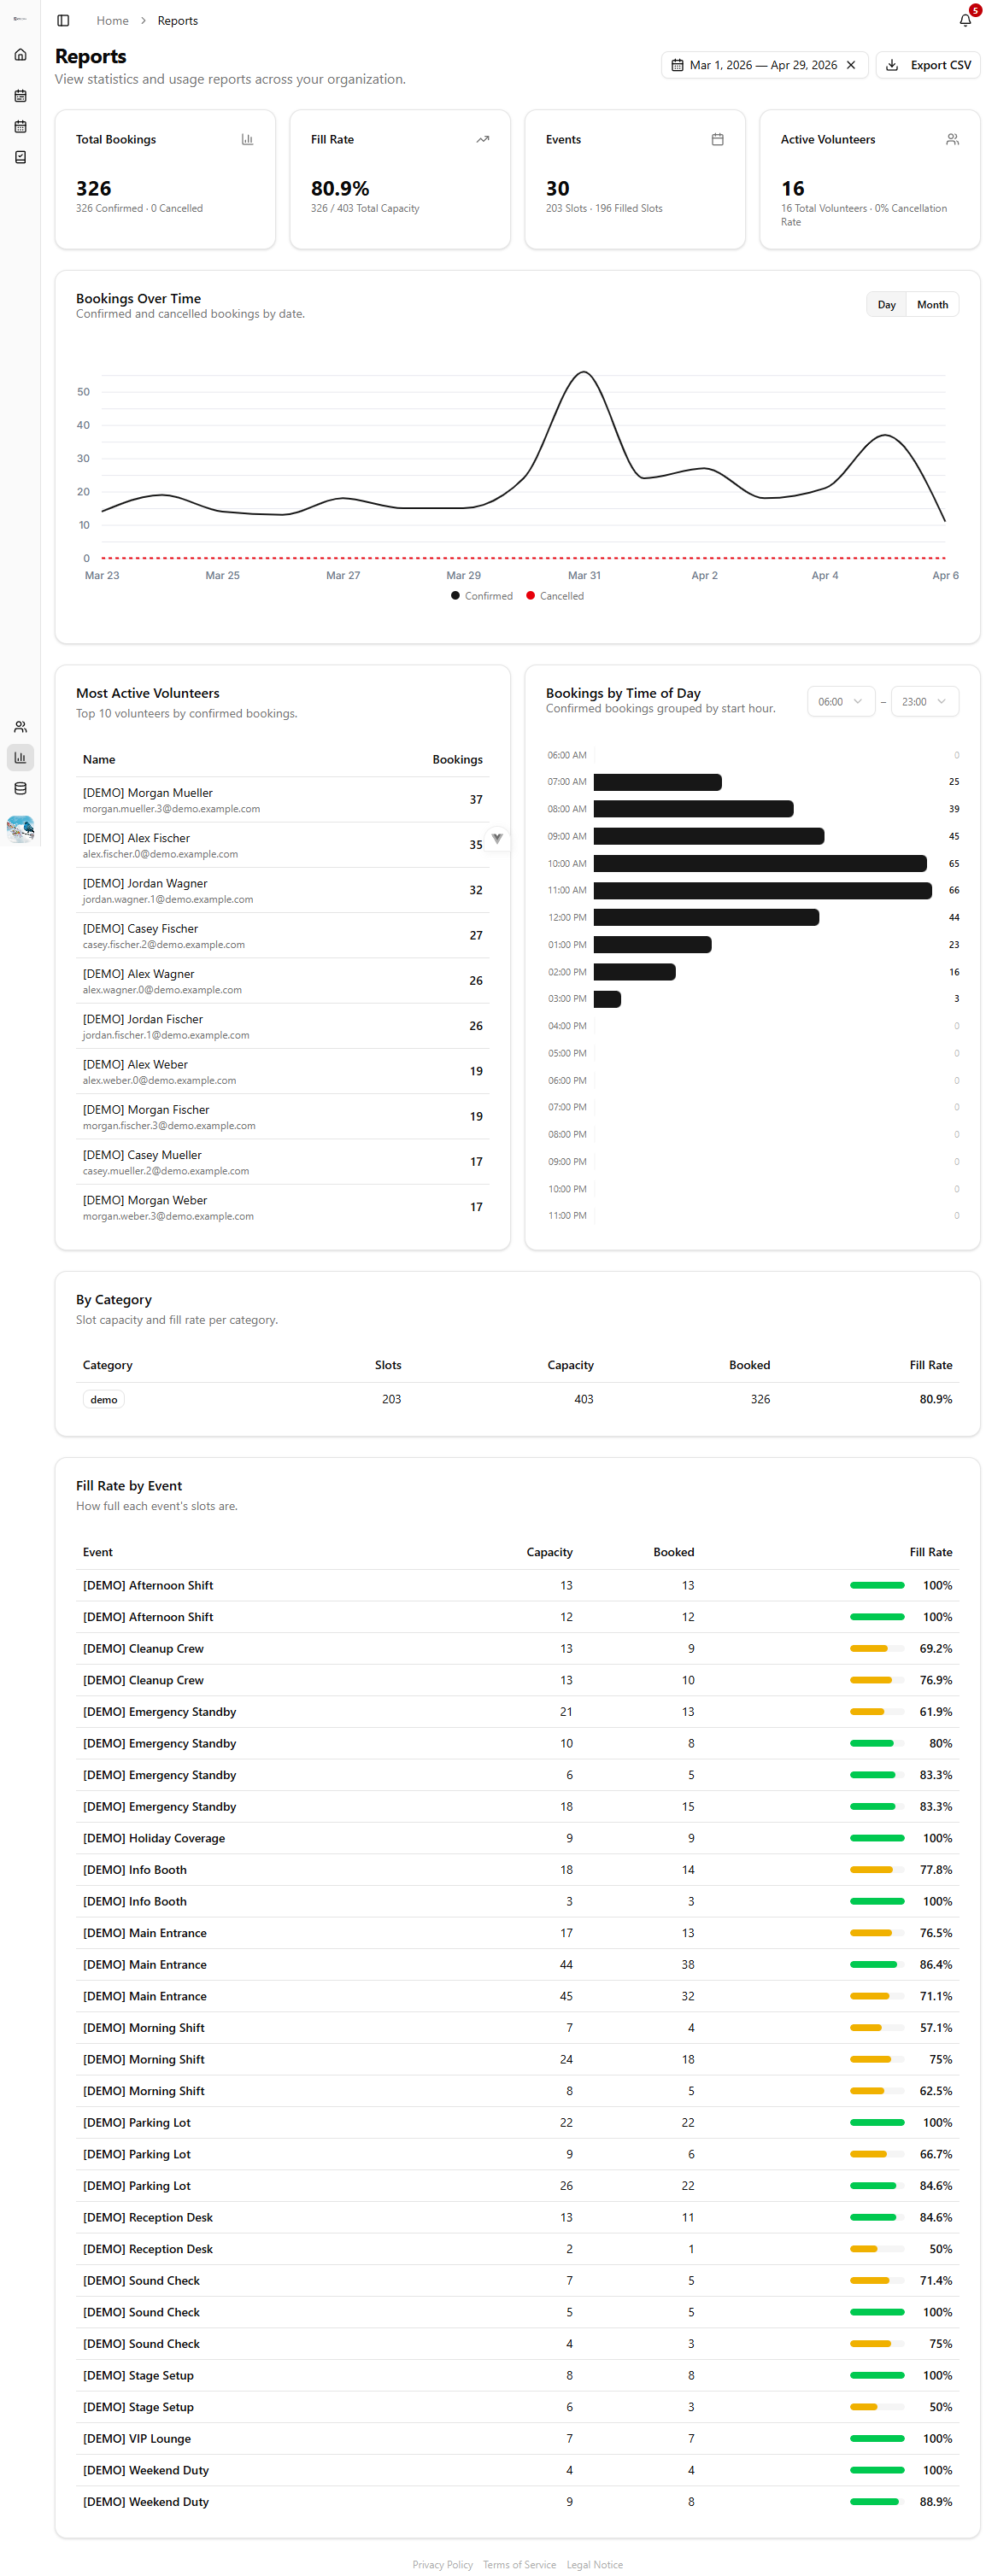The image size is (986, 2576).
Task: Switch the bookings chart to Month view
Action: pyautogui.click(x=932, y=305)
